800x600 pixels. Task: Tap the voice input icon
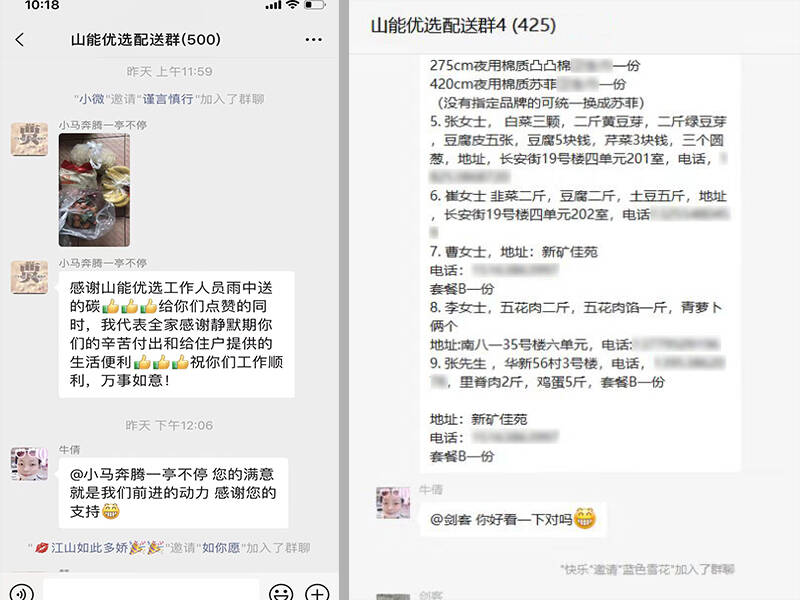[21, 592]
